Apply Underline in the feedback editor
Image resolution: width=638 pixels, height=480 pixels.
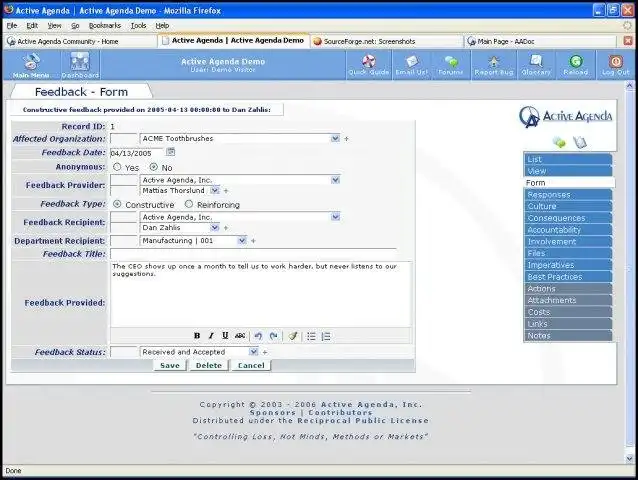225,336
